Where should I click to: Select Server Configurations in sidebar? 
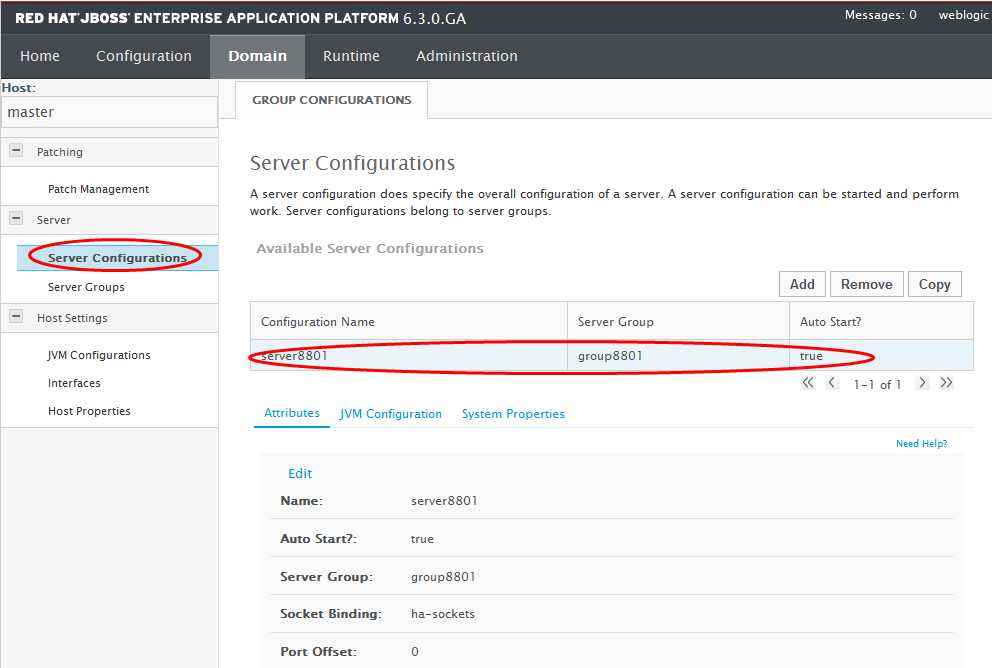118,257
